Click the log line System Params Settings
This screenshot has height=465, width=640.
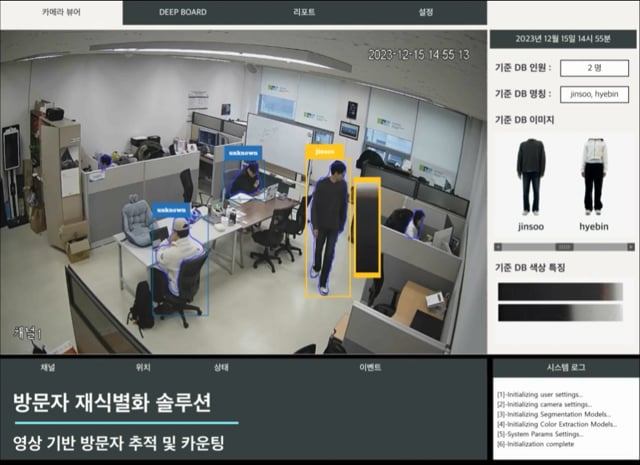point(540,434)
